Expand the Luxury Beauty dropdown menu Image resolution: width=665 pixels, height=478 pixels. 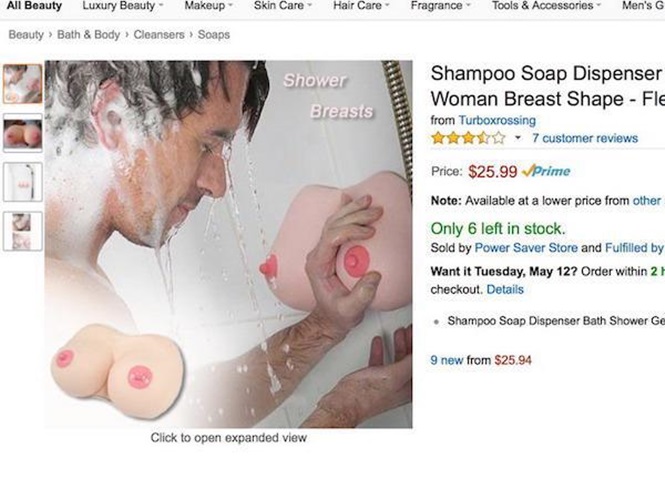[x=122, y=6]
